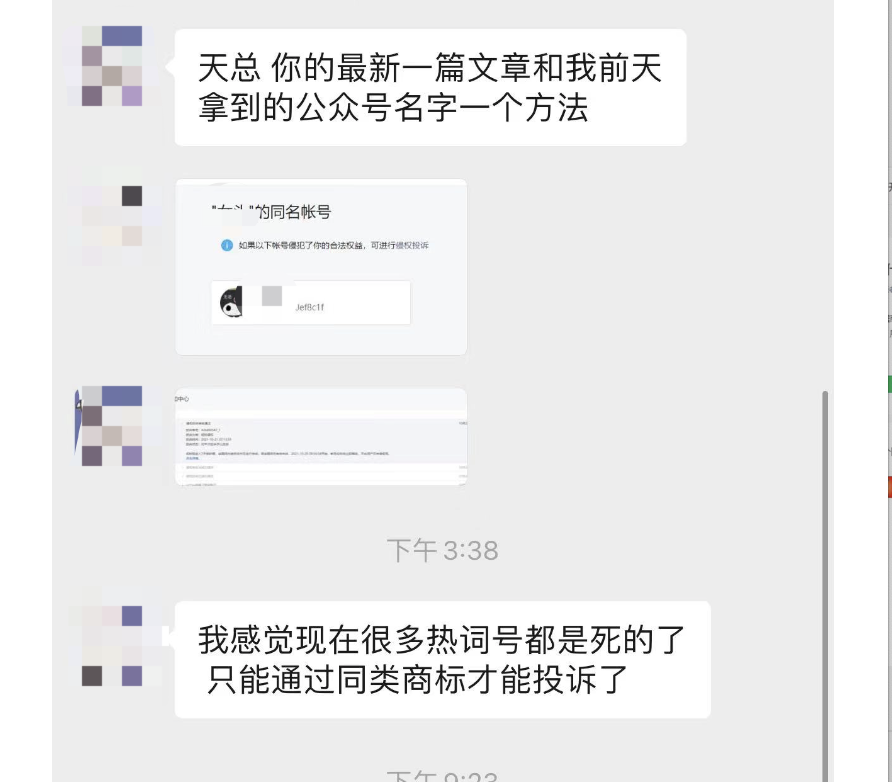Click the Jef8c1f account card
This screenshot has height=782, width=892.
pyautogui.click(x=311, y=302)
